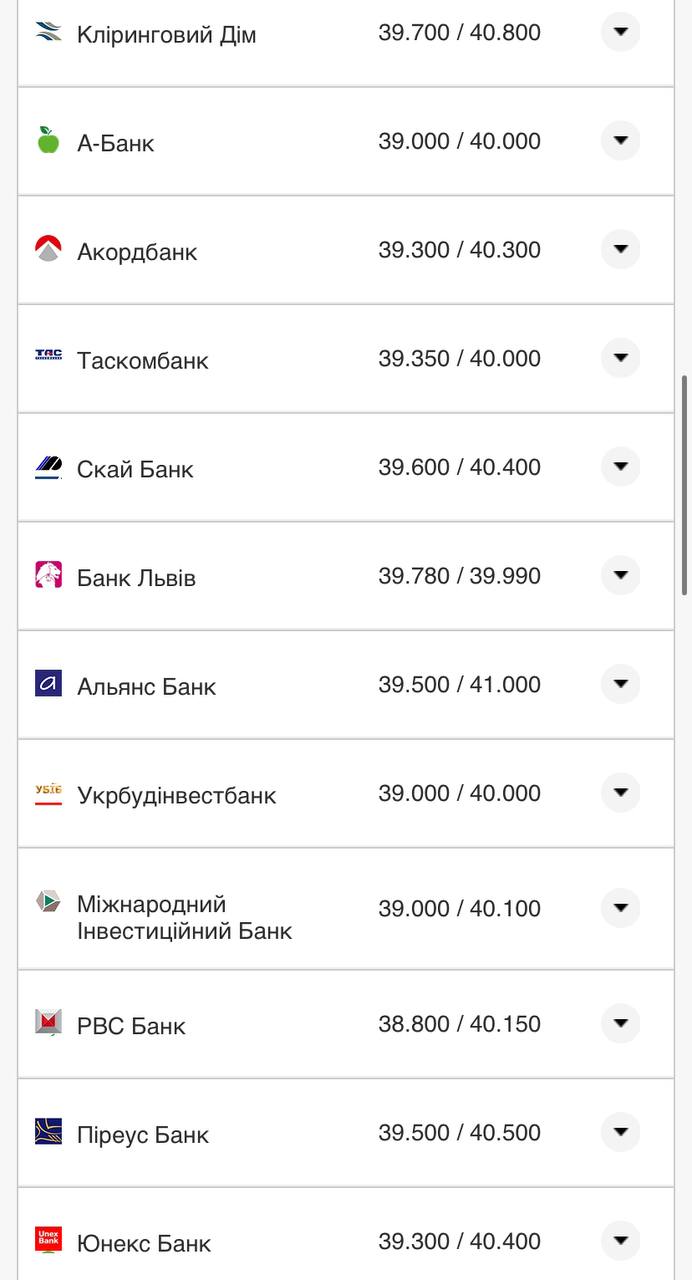
Task: Click the А-Банк green apple logo
Action: point(48,140)
